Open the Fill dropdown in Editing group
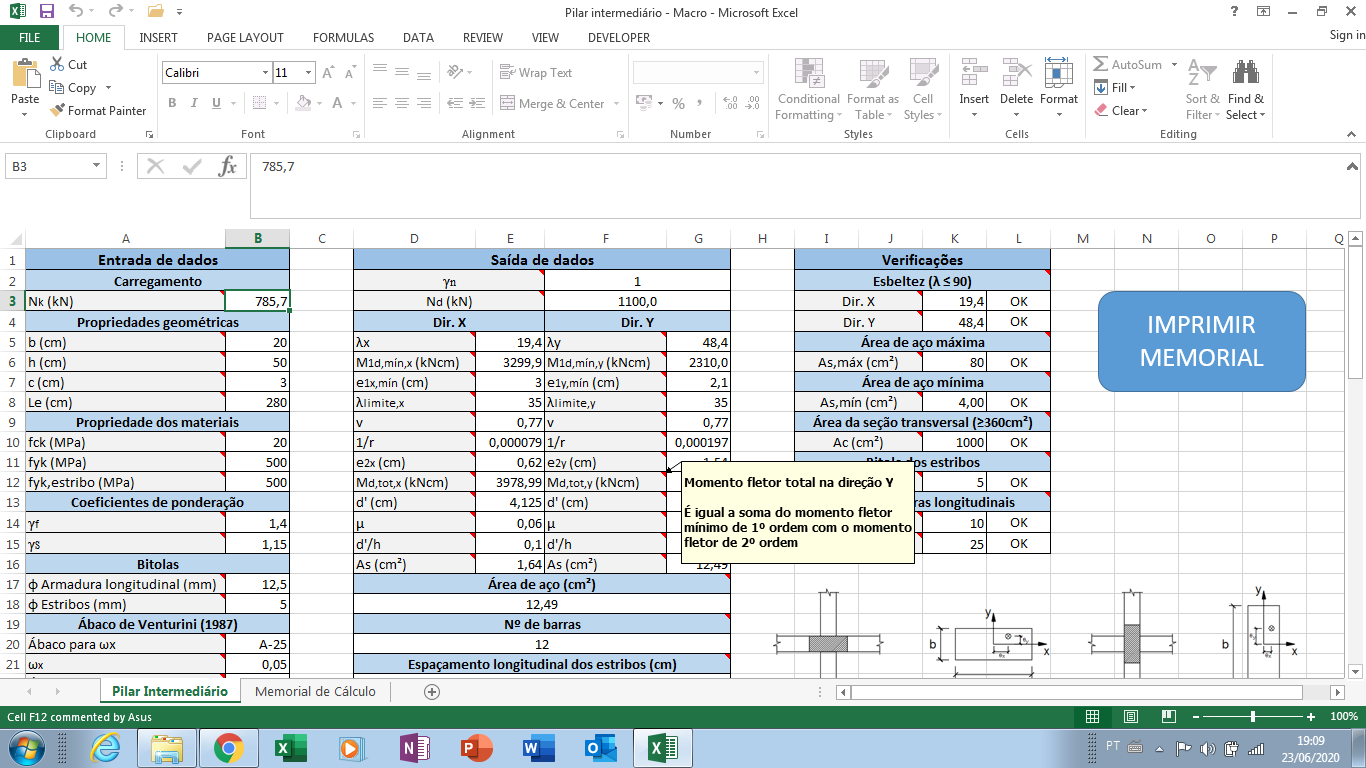1366x768 pixels. click(x=1116, y=87)
